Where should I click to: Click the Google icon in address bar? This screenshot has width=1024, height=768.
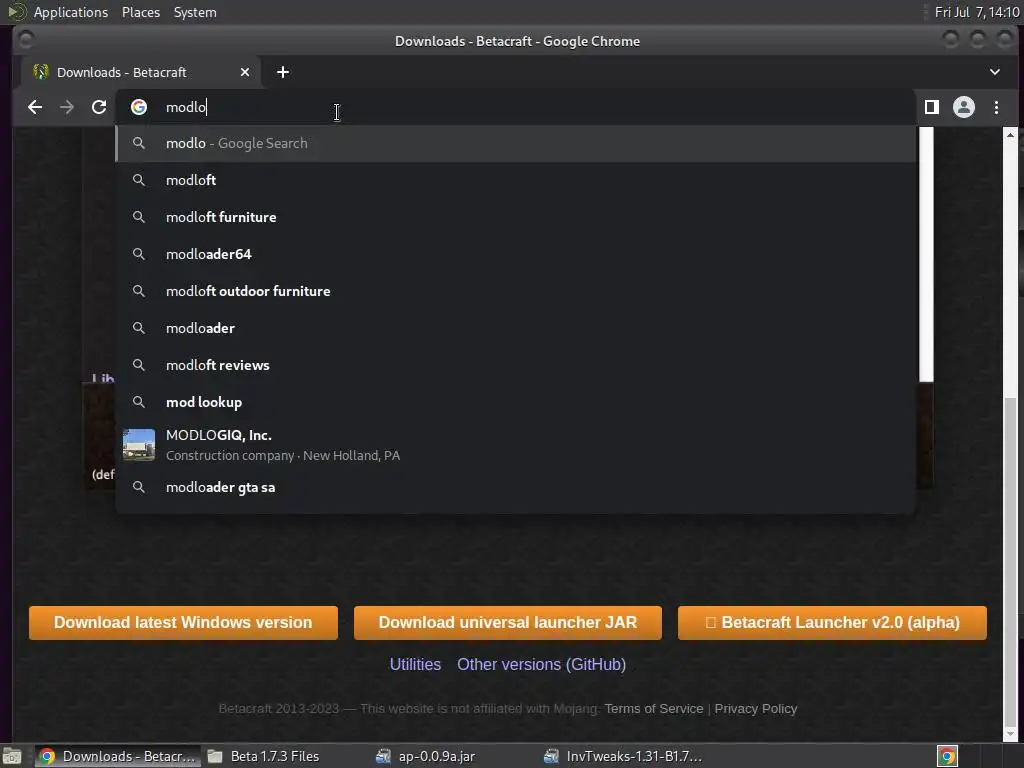(139, 107)
